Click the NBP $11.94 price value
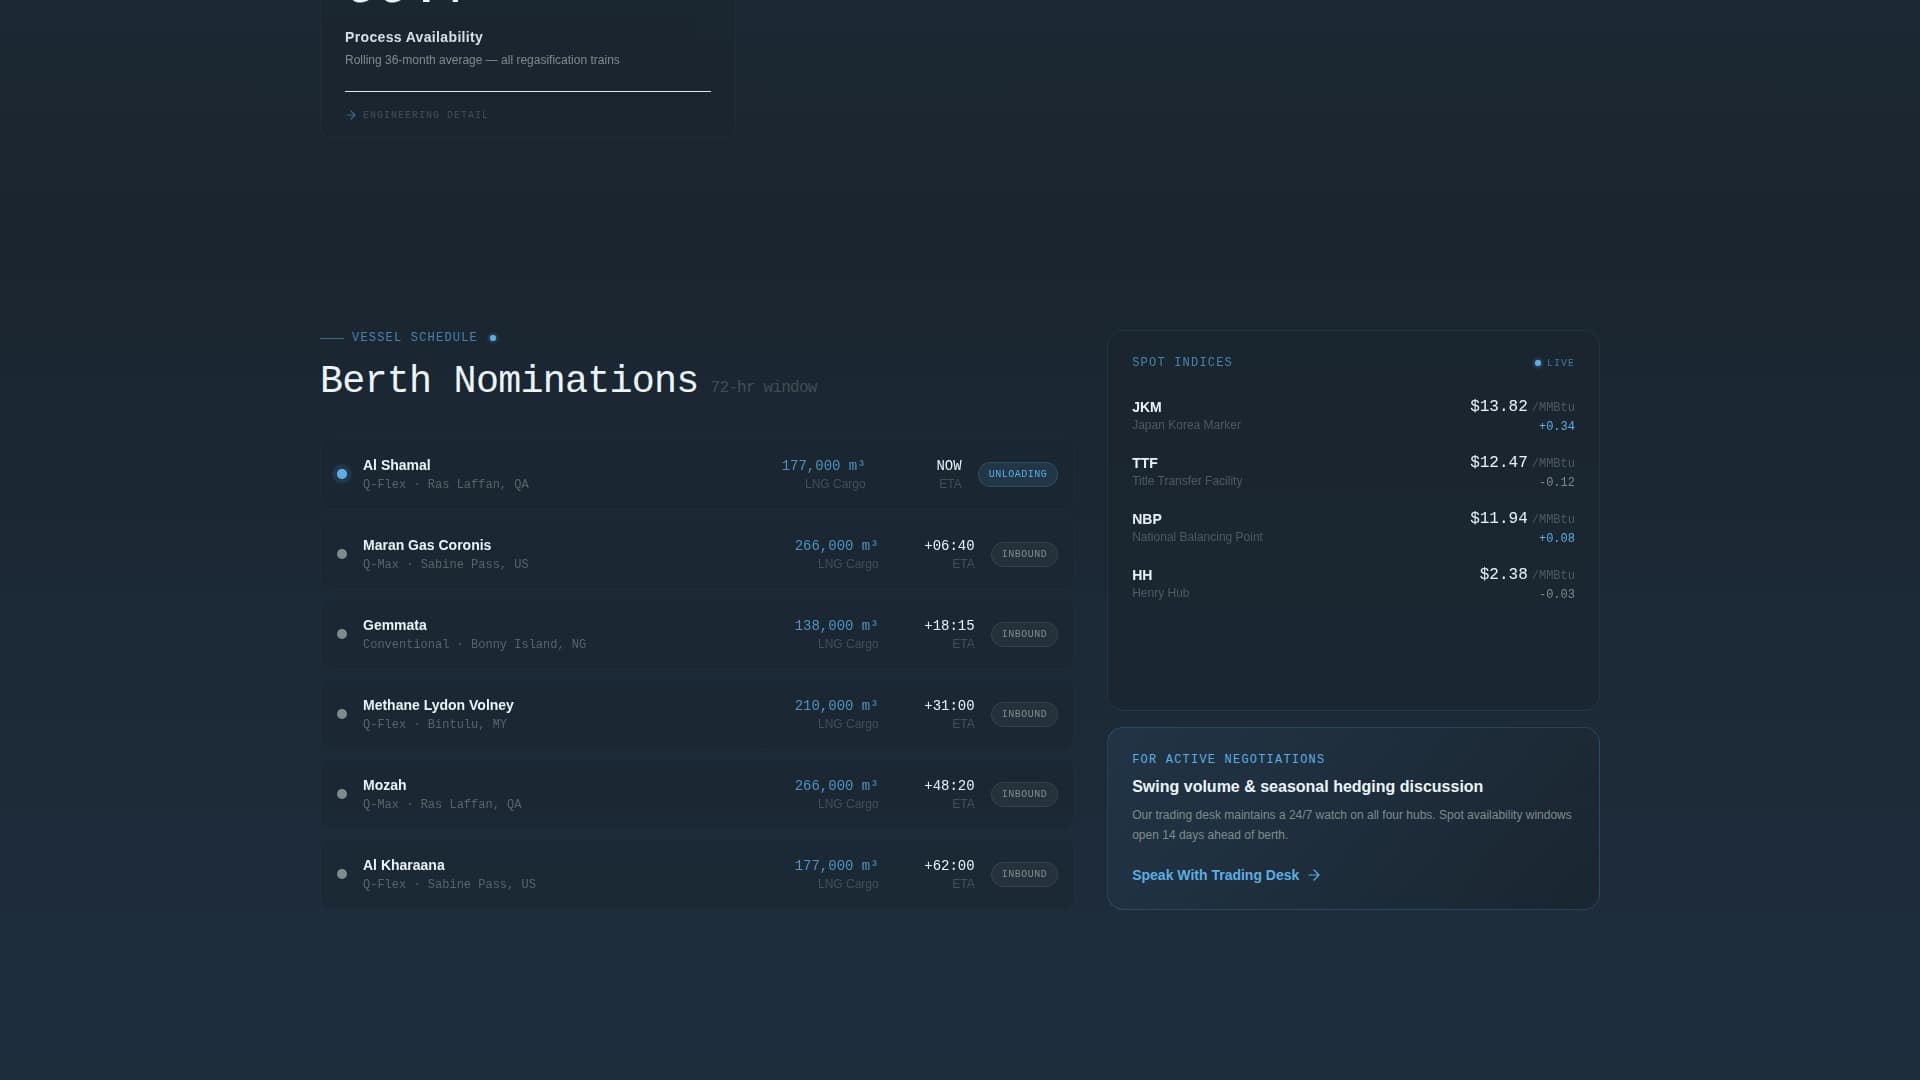The width and height of the screenshot is (1920, 1080). (1498, 518)
